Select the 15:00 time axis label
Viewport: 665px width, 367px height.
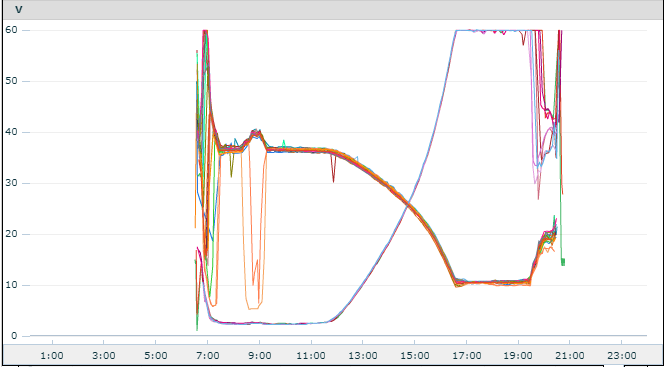click(x=415, y=355)
